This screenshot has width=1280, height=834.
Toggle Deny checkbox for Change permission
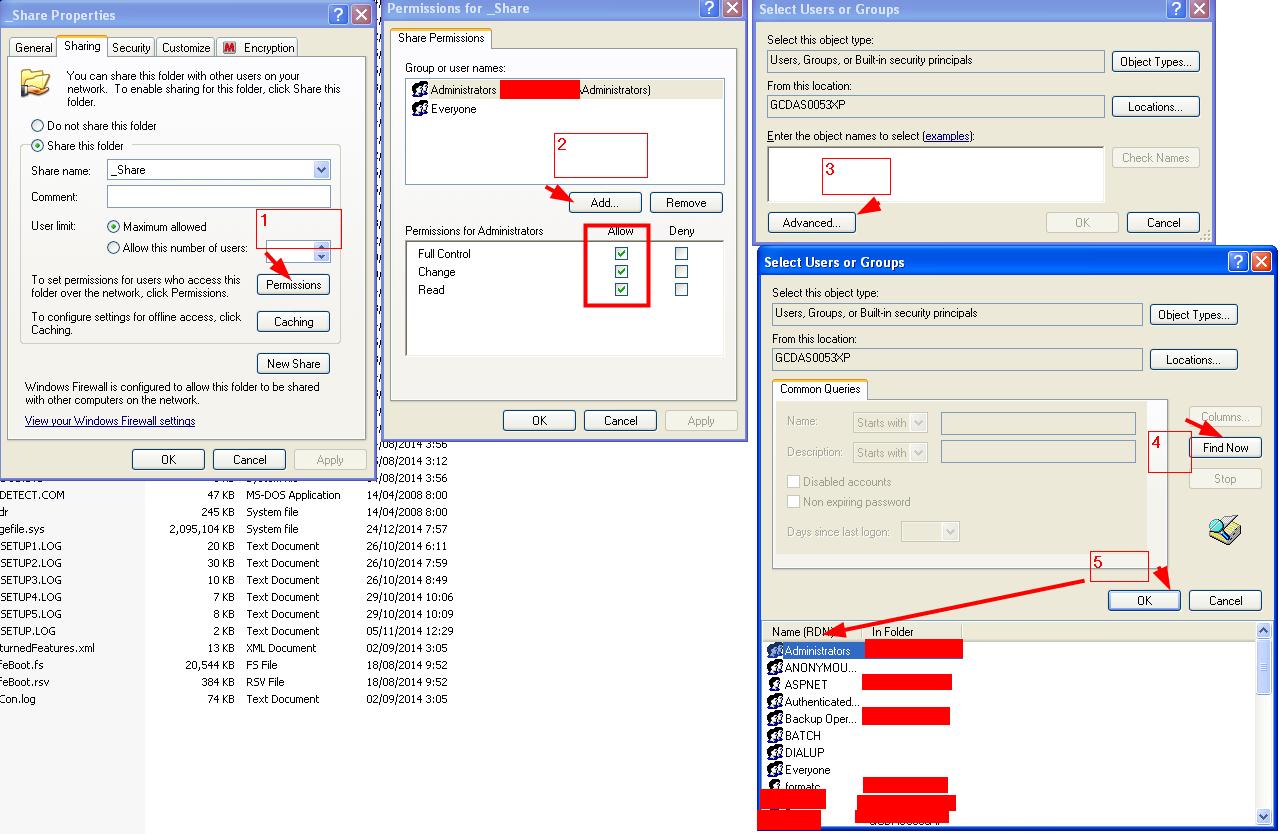(x=681, y=272)
